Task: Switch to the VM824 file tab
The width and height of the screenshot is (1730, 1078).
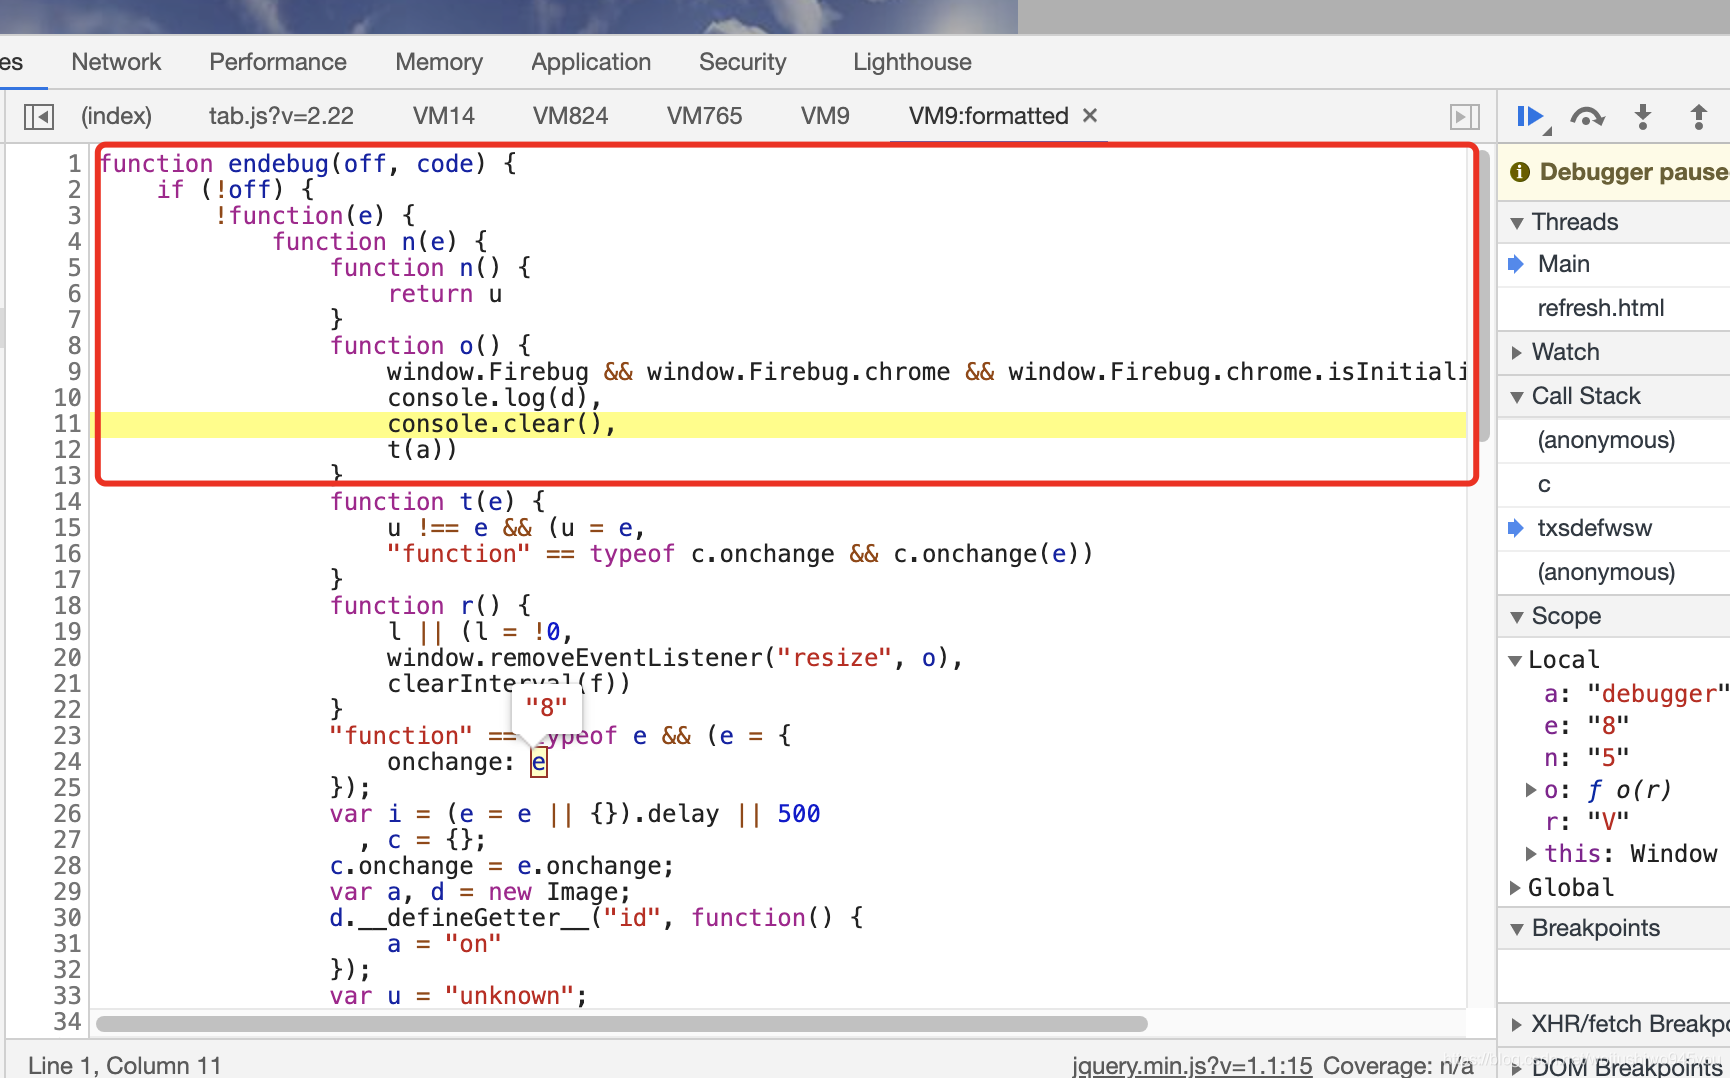Action: pos(570,116)
